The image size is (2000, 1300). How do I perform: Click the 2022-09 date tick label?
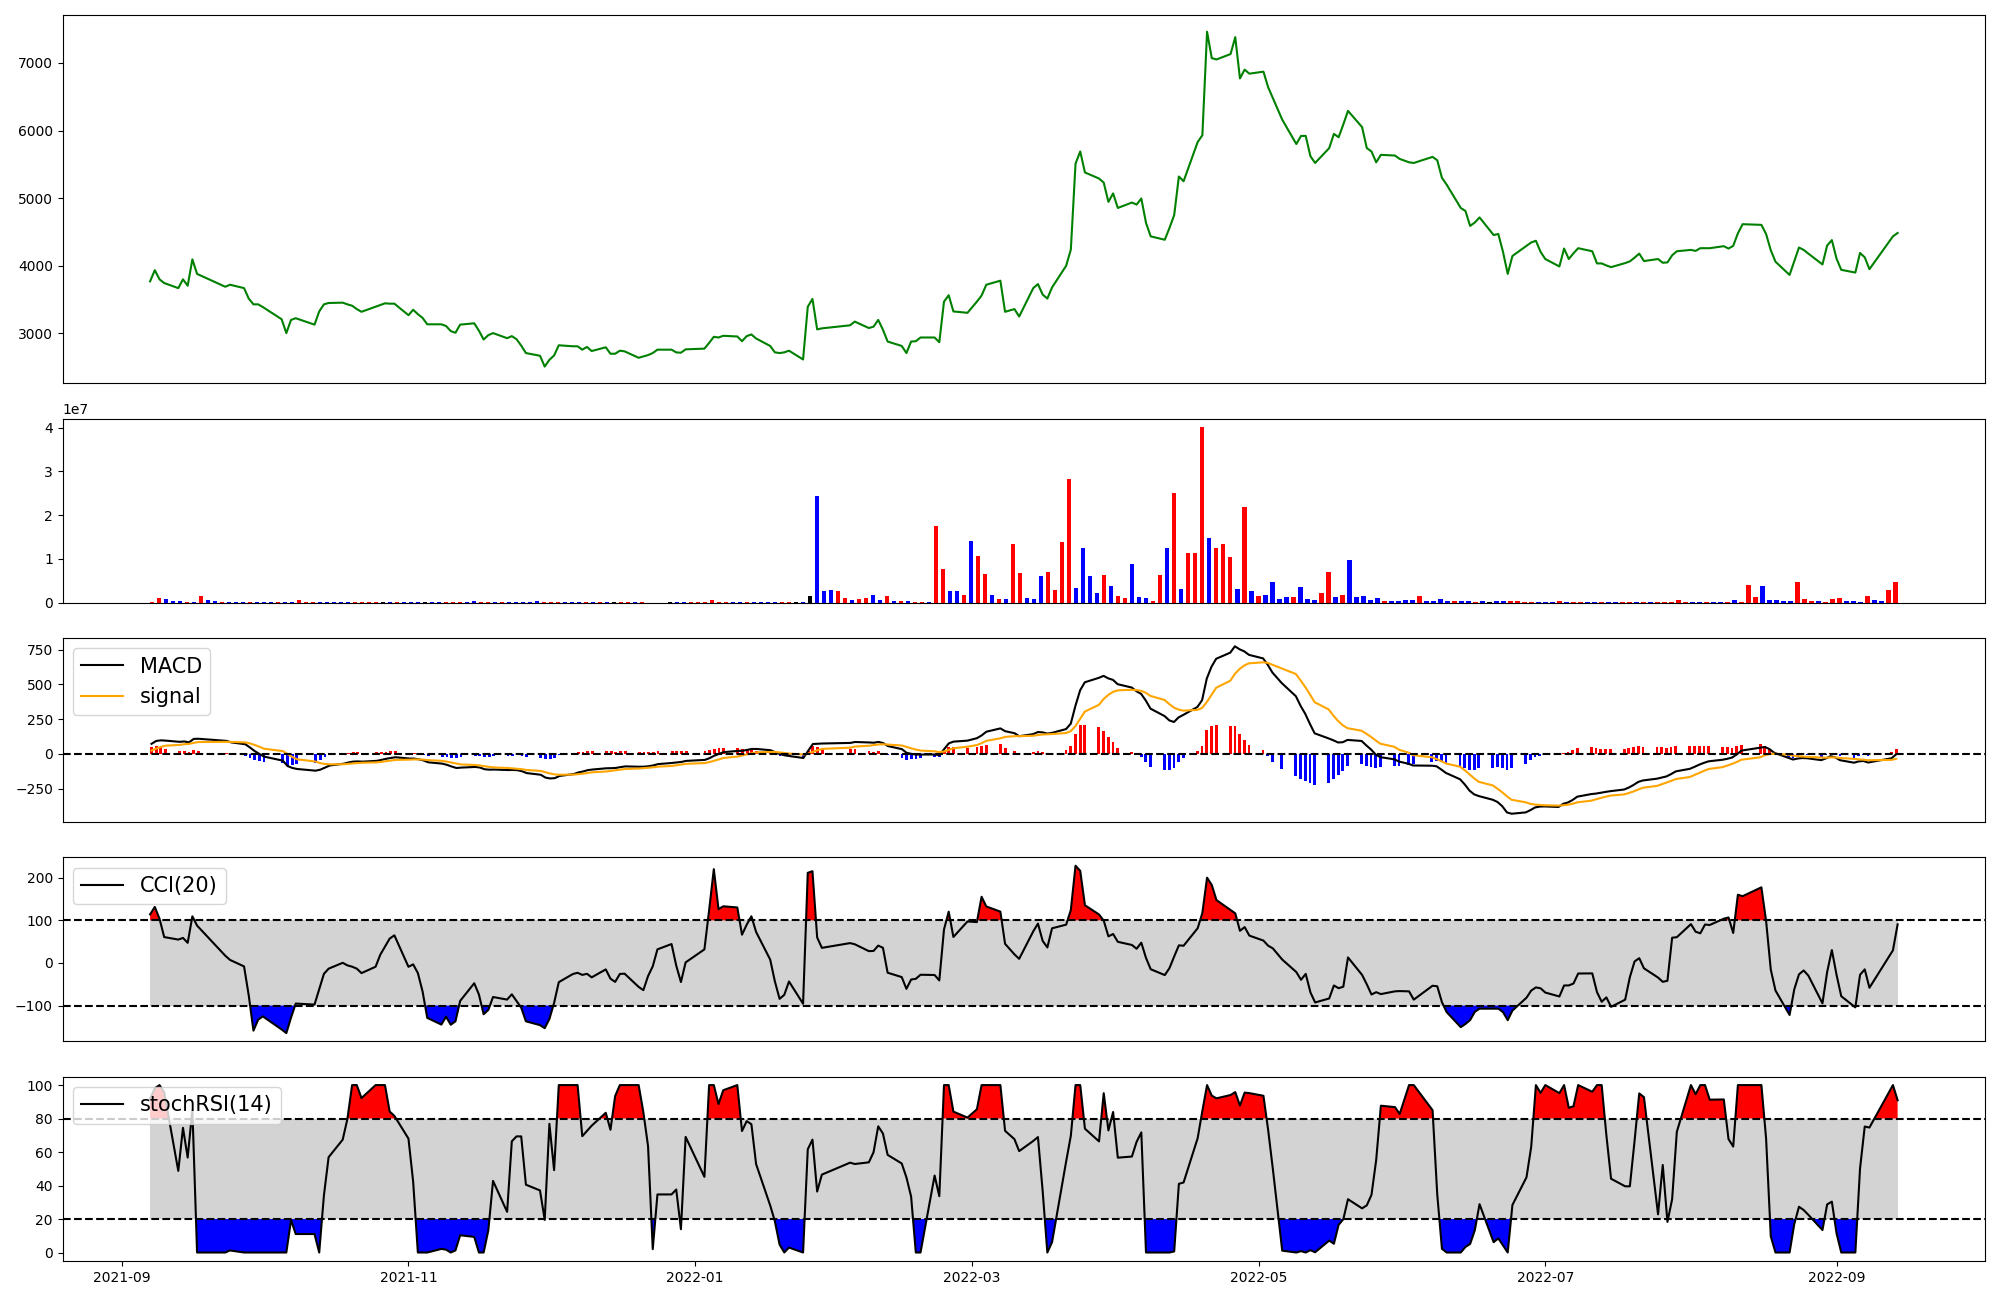[1837, 1277]
